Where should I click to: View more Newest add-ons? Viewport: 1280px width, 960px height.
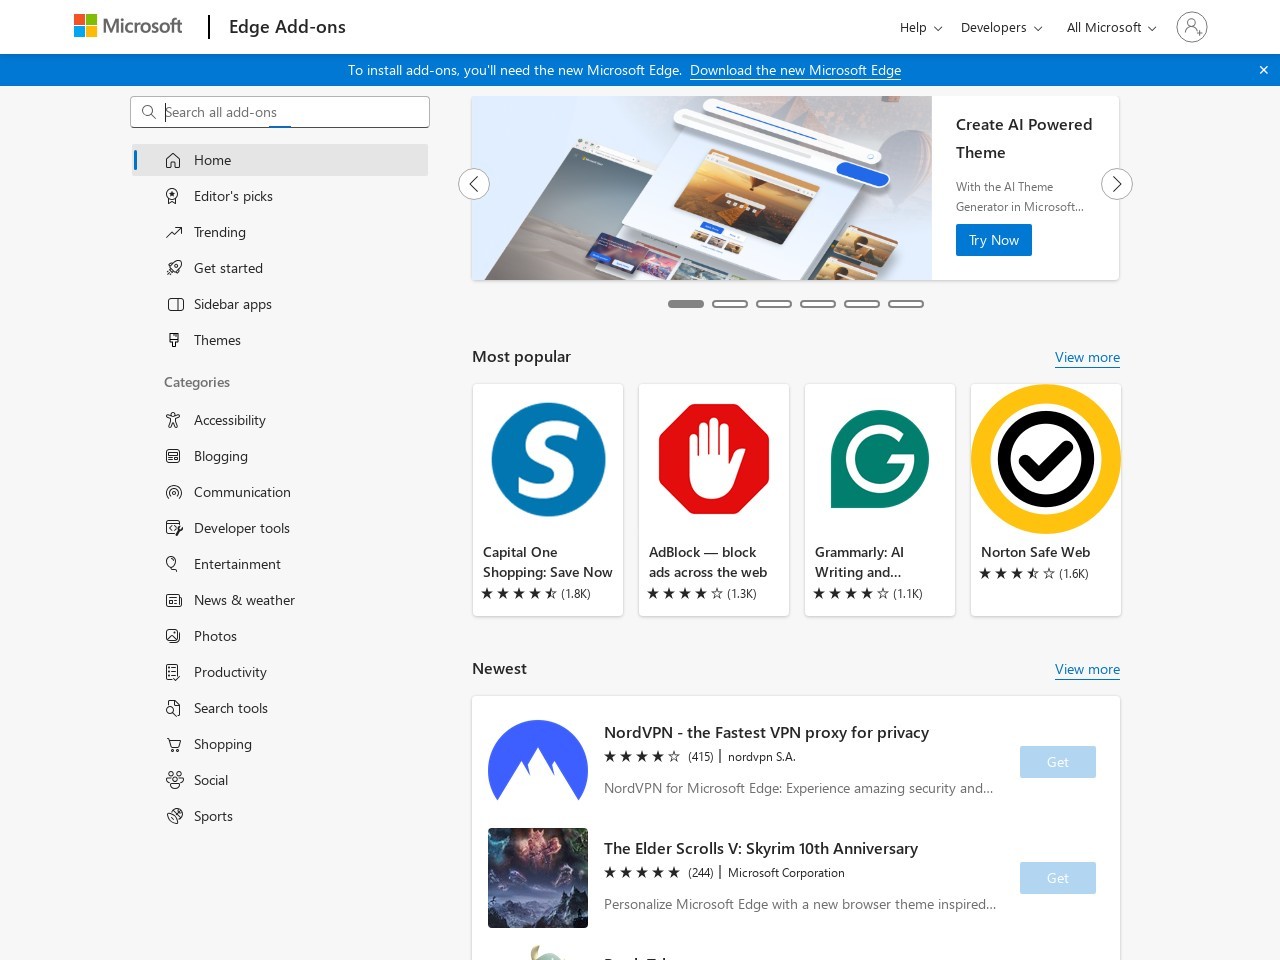tap(1087, 669)
